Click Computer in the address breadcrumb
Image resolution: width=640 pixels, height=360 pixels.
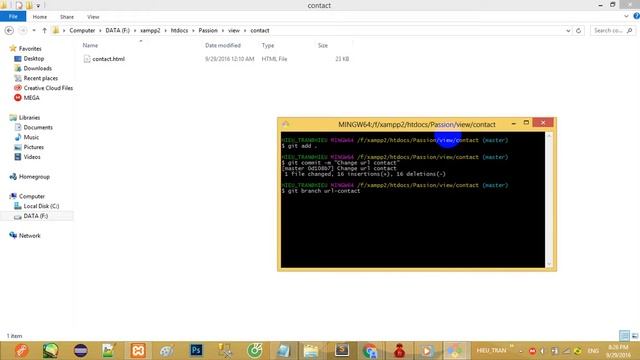click(82, 31)
